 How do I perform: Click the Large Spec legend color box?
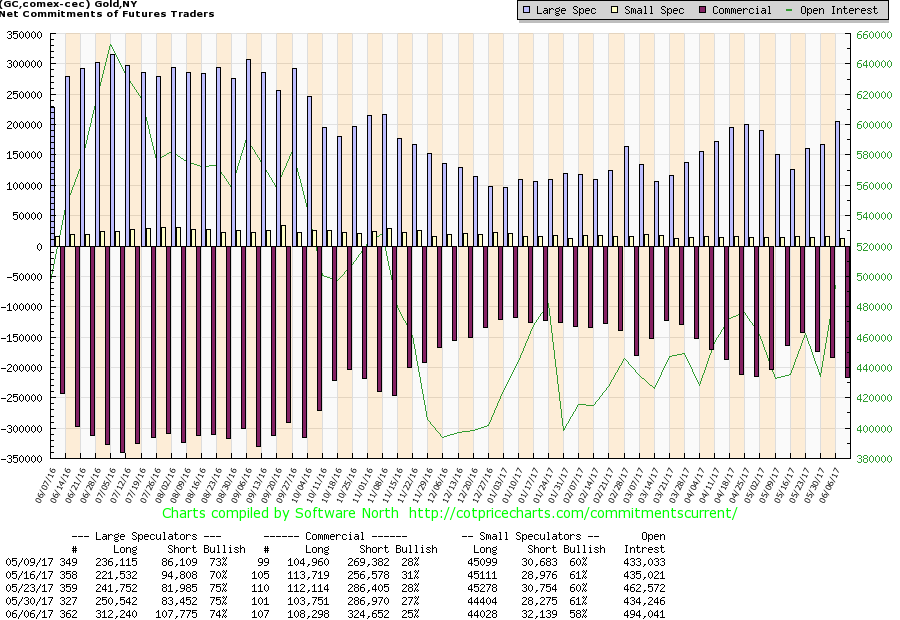(x=526, y=10)
